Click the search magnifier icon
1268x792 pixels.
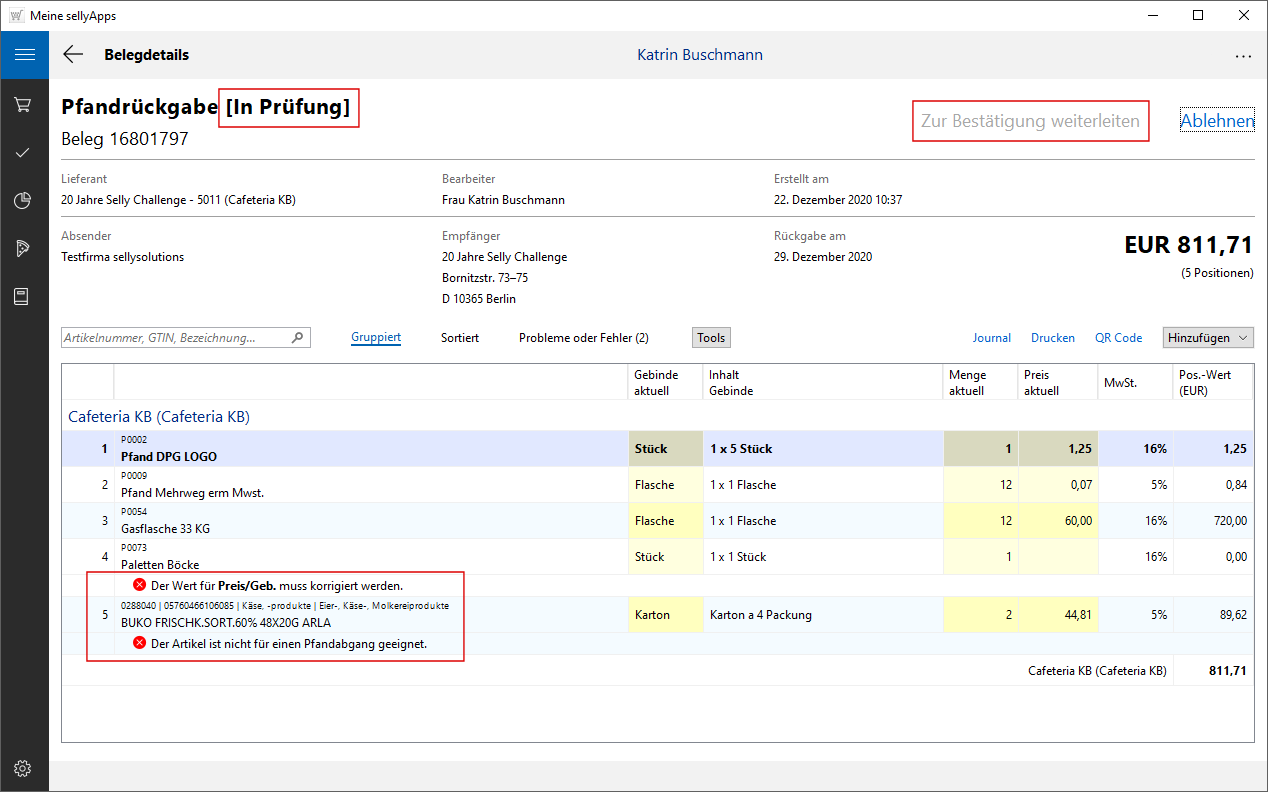tap(297, 338)
